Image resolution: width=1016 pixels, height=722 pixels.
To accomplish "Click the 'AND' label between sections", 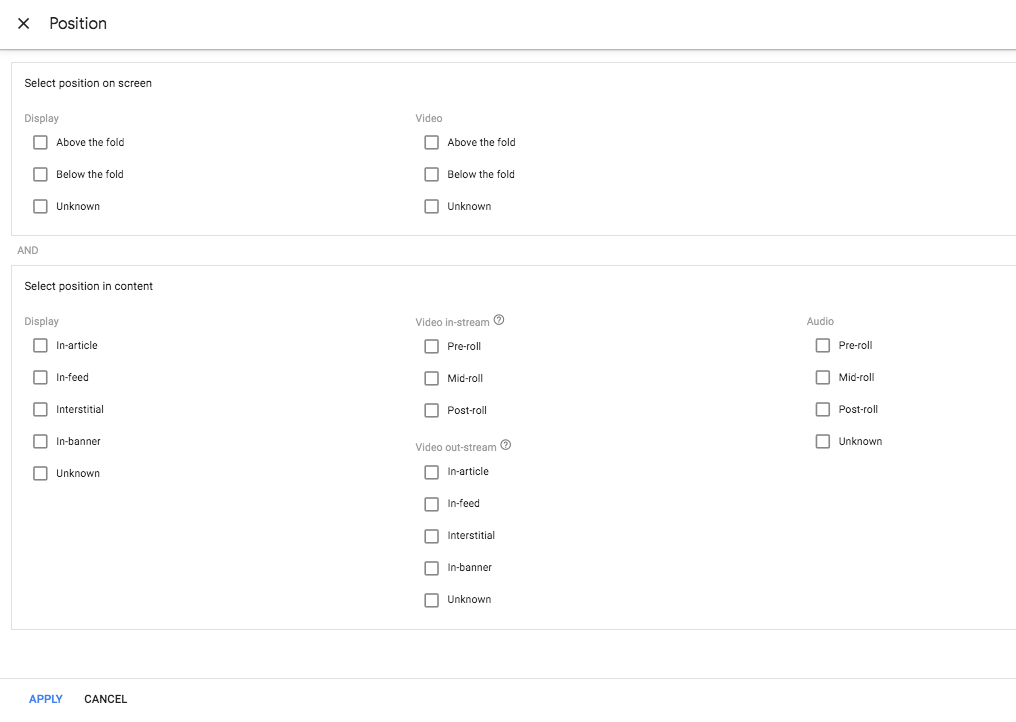I will [28, 250].
